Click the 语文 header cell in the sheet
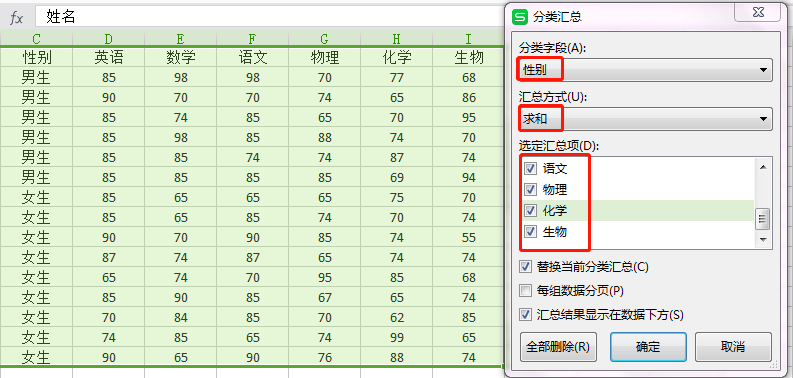 click(252, 57)
